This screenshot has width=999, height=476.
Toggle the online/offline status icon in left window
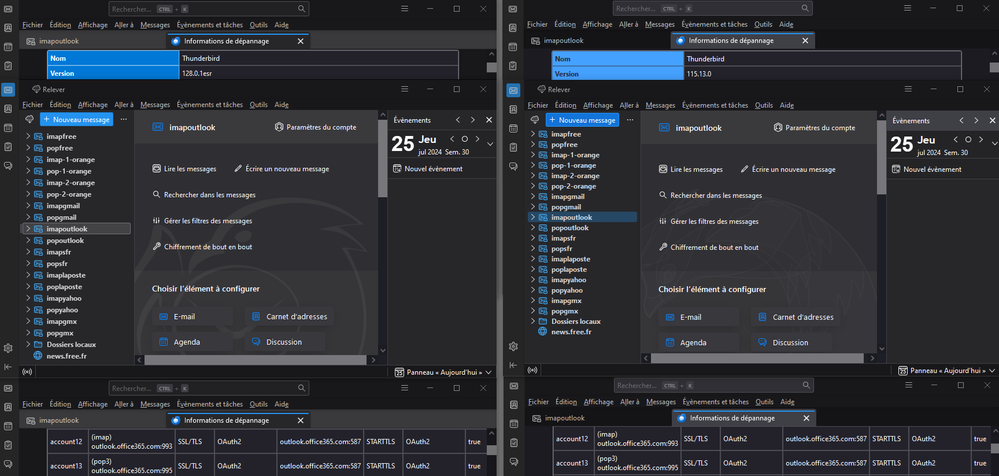(x=27, y=372)
